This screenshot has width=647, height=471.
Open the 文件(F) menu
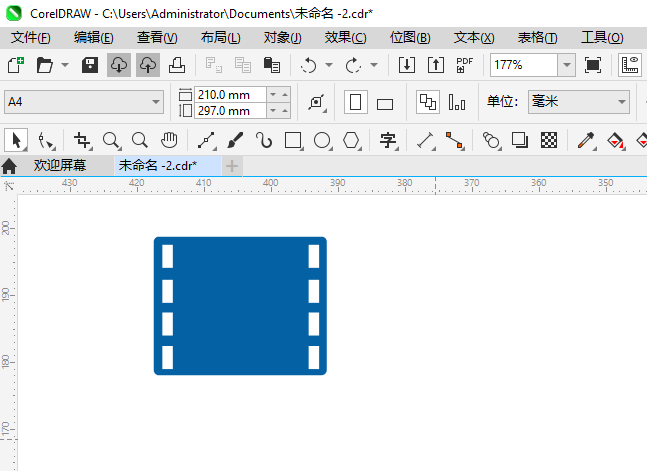coord(31,38)
